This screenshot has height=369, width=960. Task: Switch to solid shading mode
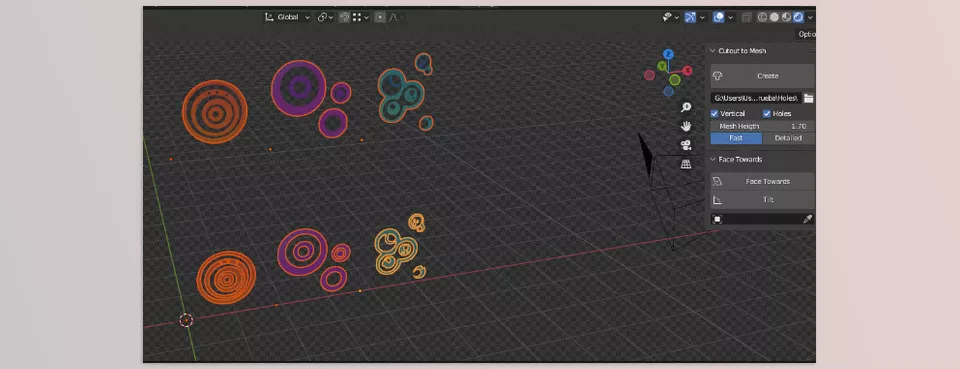click(774, 17)
